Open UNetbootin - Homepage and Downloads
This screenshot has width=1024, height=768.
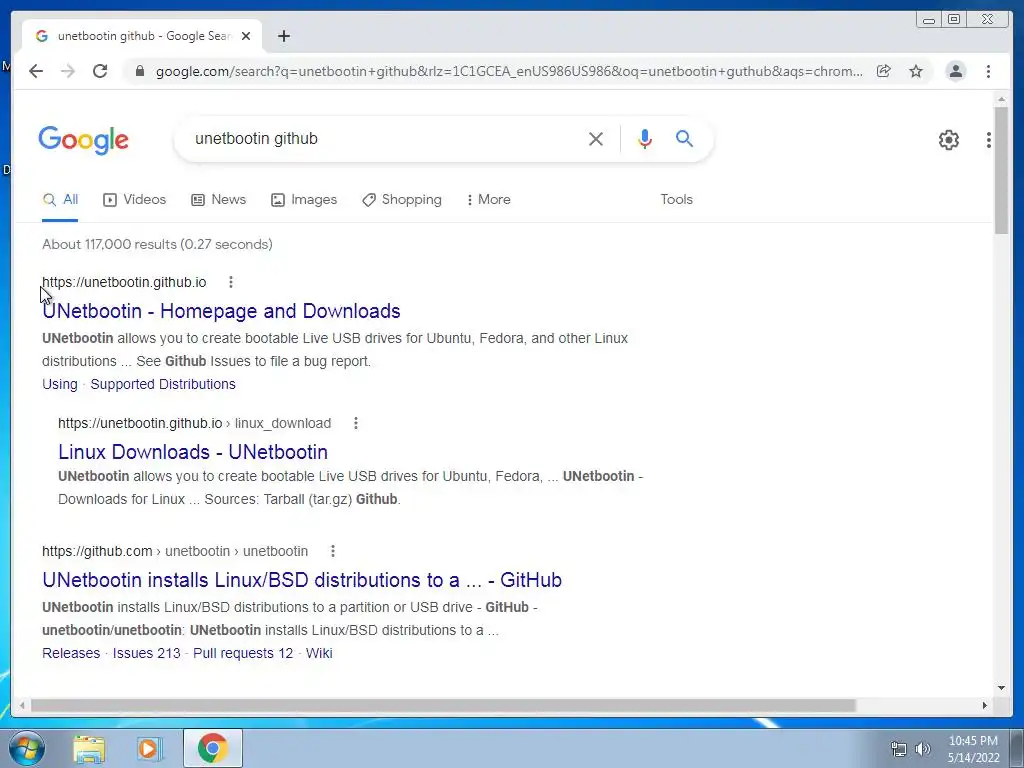(221, 311)
